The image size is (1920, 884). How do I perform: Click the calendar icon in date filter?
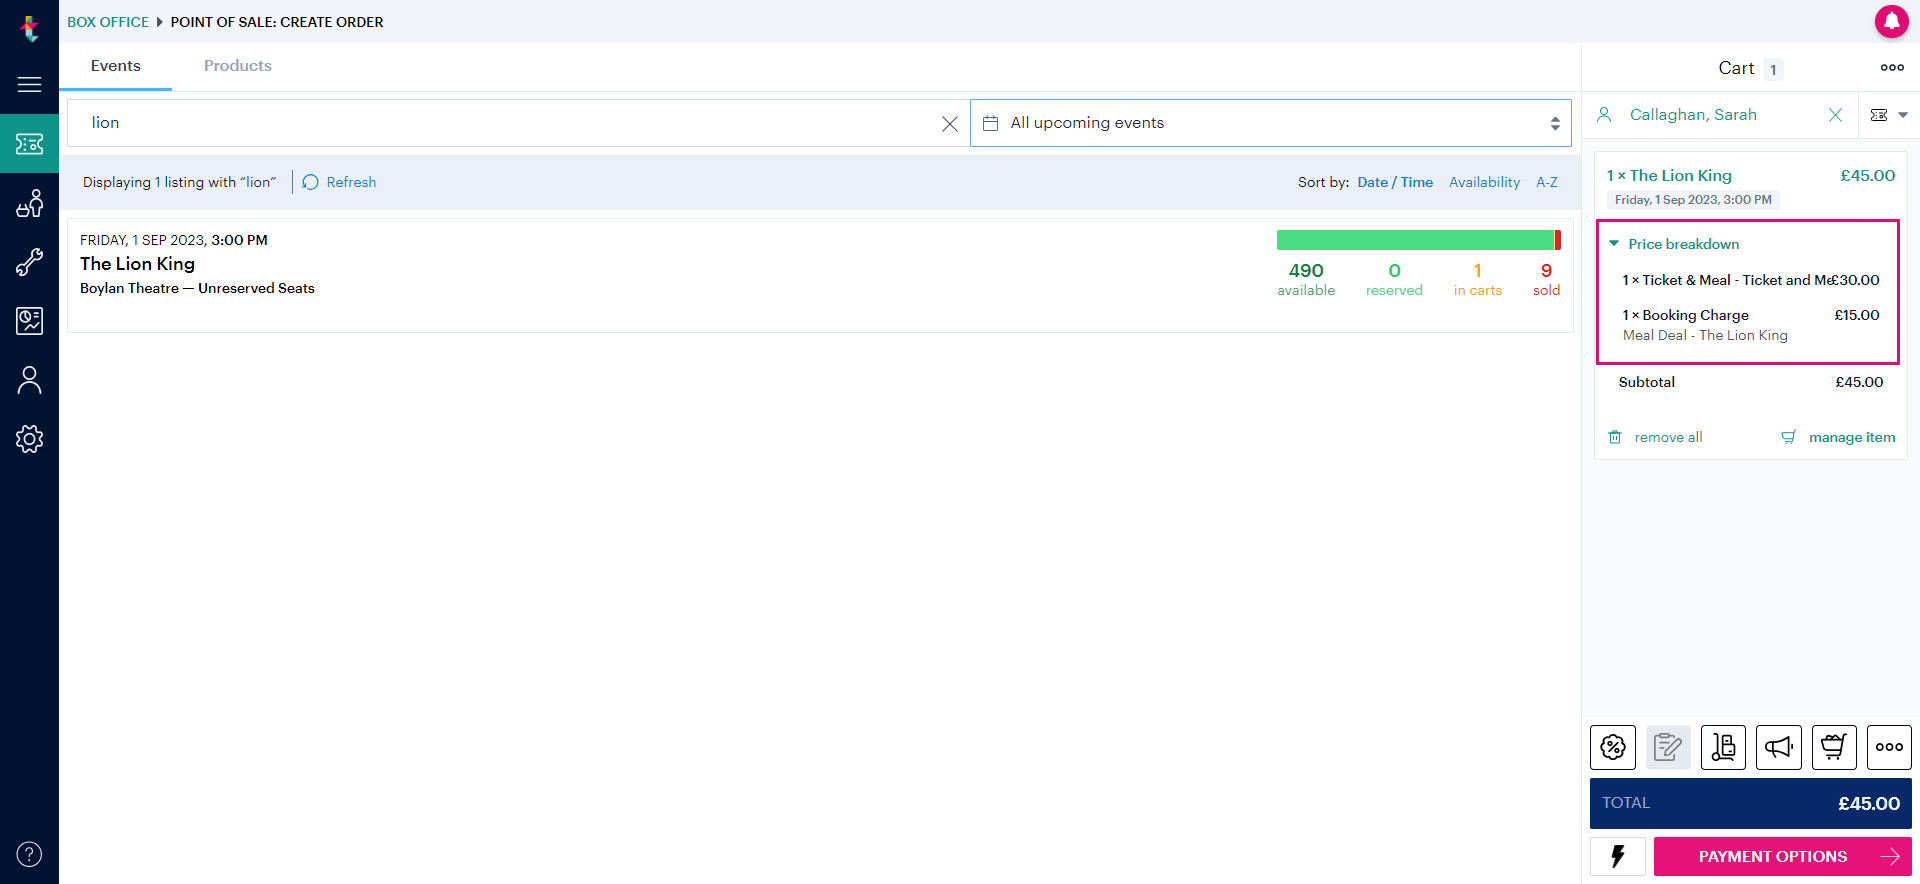(x=990, y=123)
